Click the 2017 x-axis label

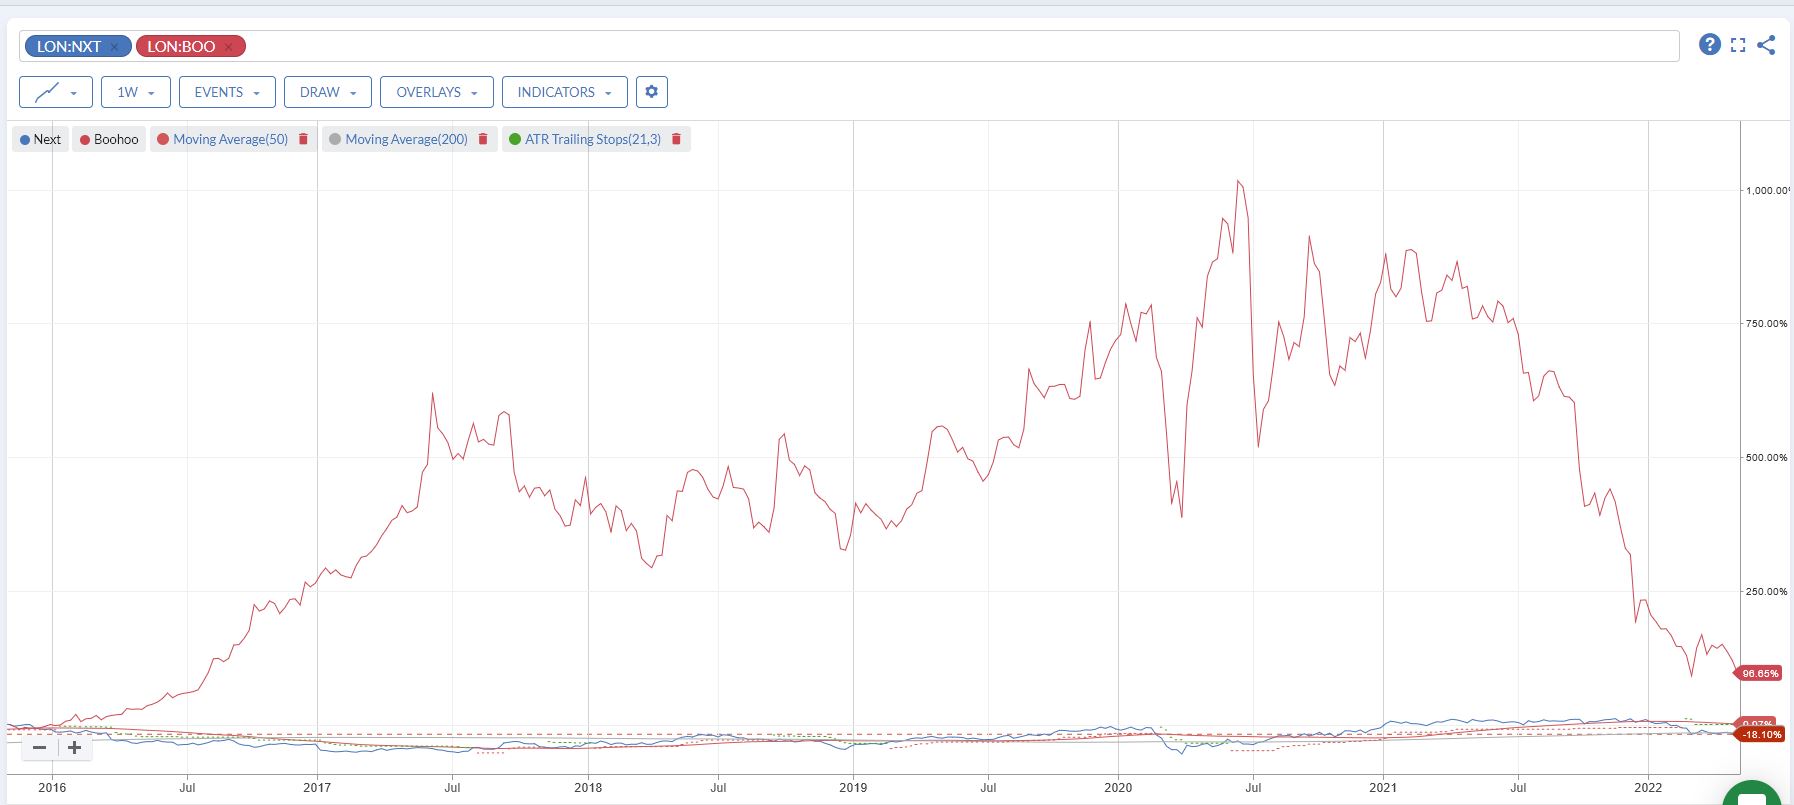(x=317, y=787)
